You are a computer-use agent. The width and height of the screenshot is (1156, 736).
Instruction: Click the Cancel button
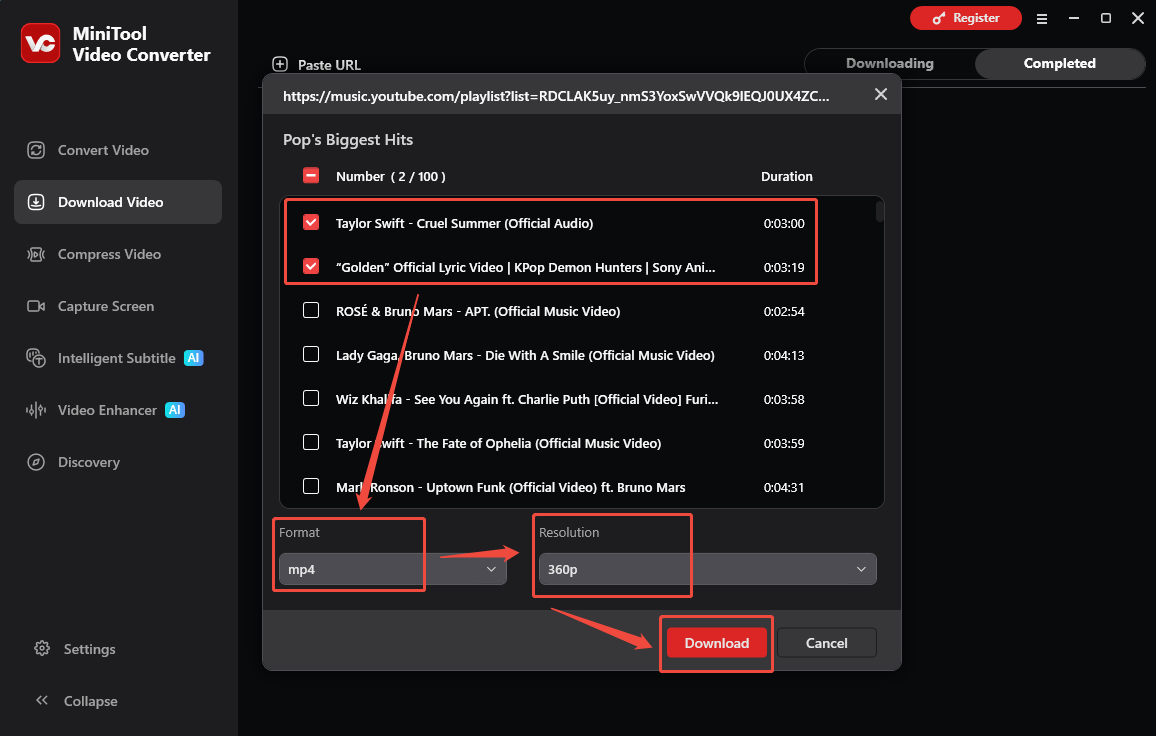(826, 643)
